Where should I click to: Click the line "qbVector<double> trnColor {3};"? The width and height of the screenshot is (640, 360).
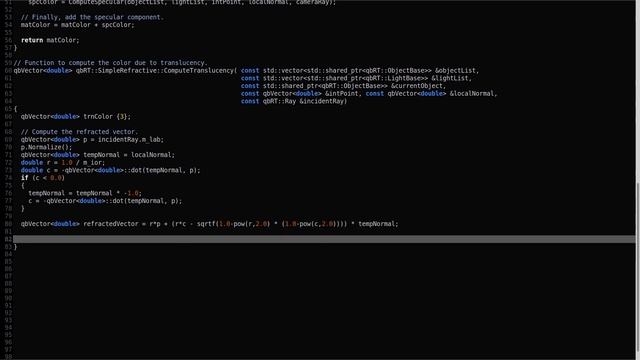click(76, 117)
